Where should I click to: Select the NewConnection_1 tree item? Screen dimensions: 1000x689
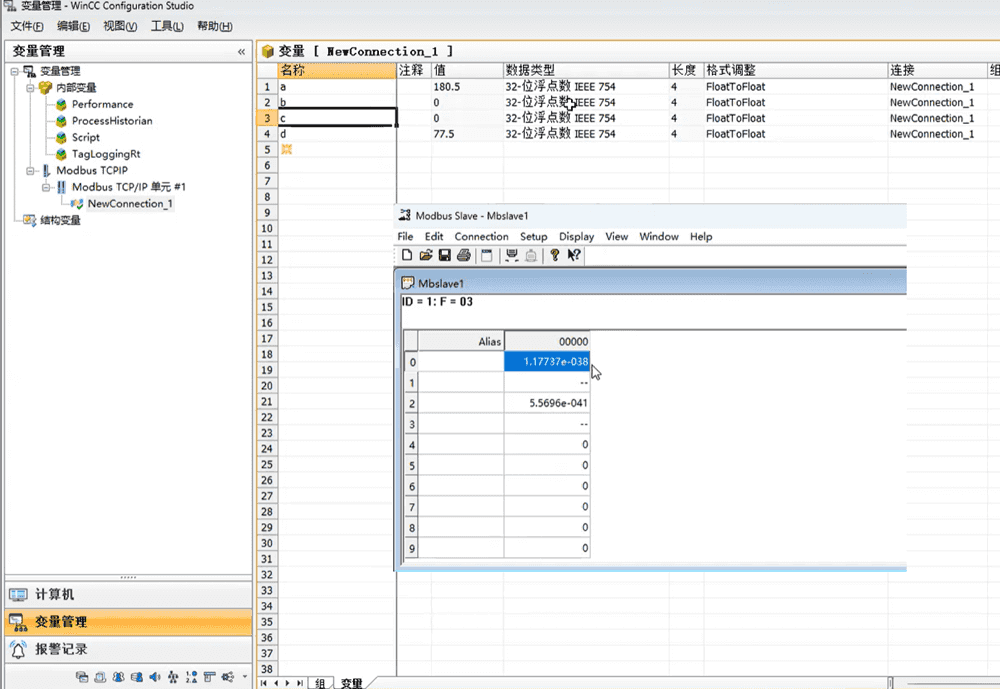[129, 204]
